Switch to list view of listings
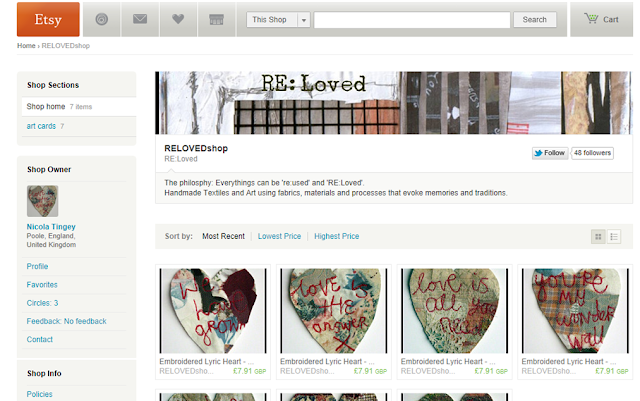Image resolution: width=640 pixels, height=401 pixels. click(x=614, y=236)
